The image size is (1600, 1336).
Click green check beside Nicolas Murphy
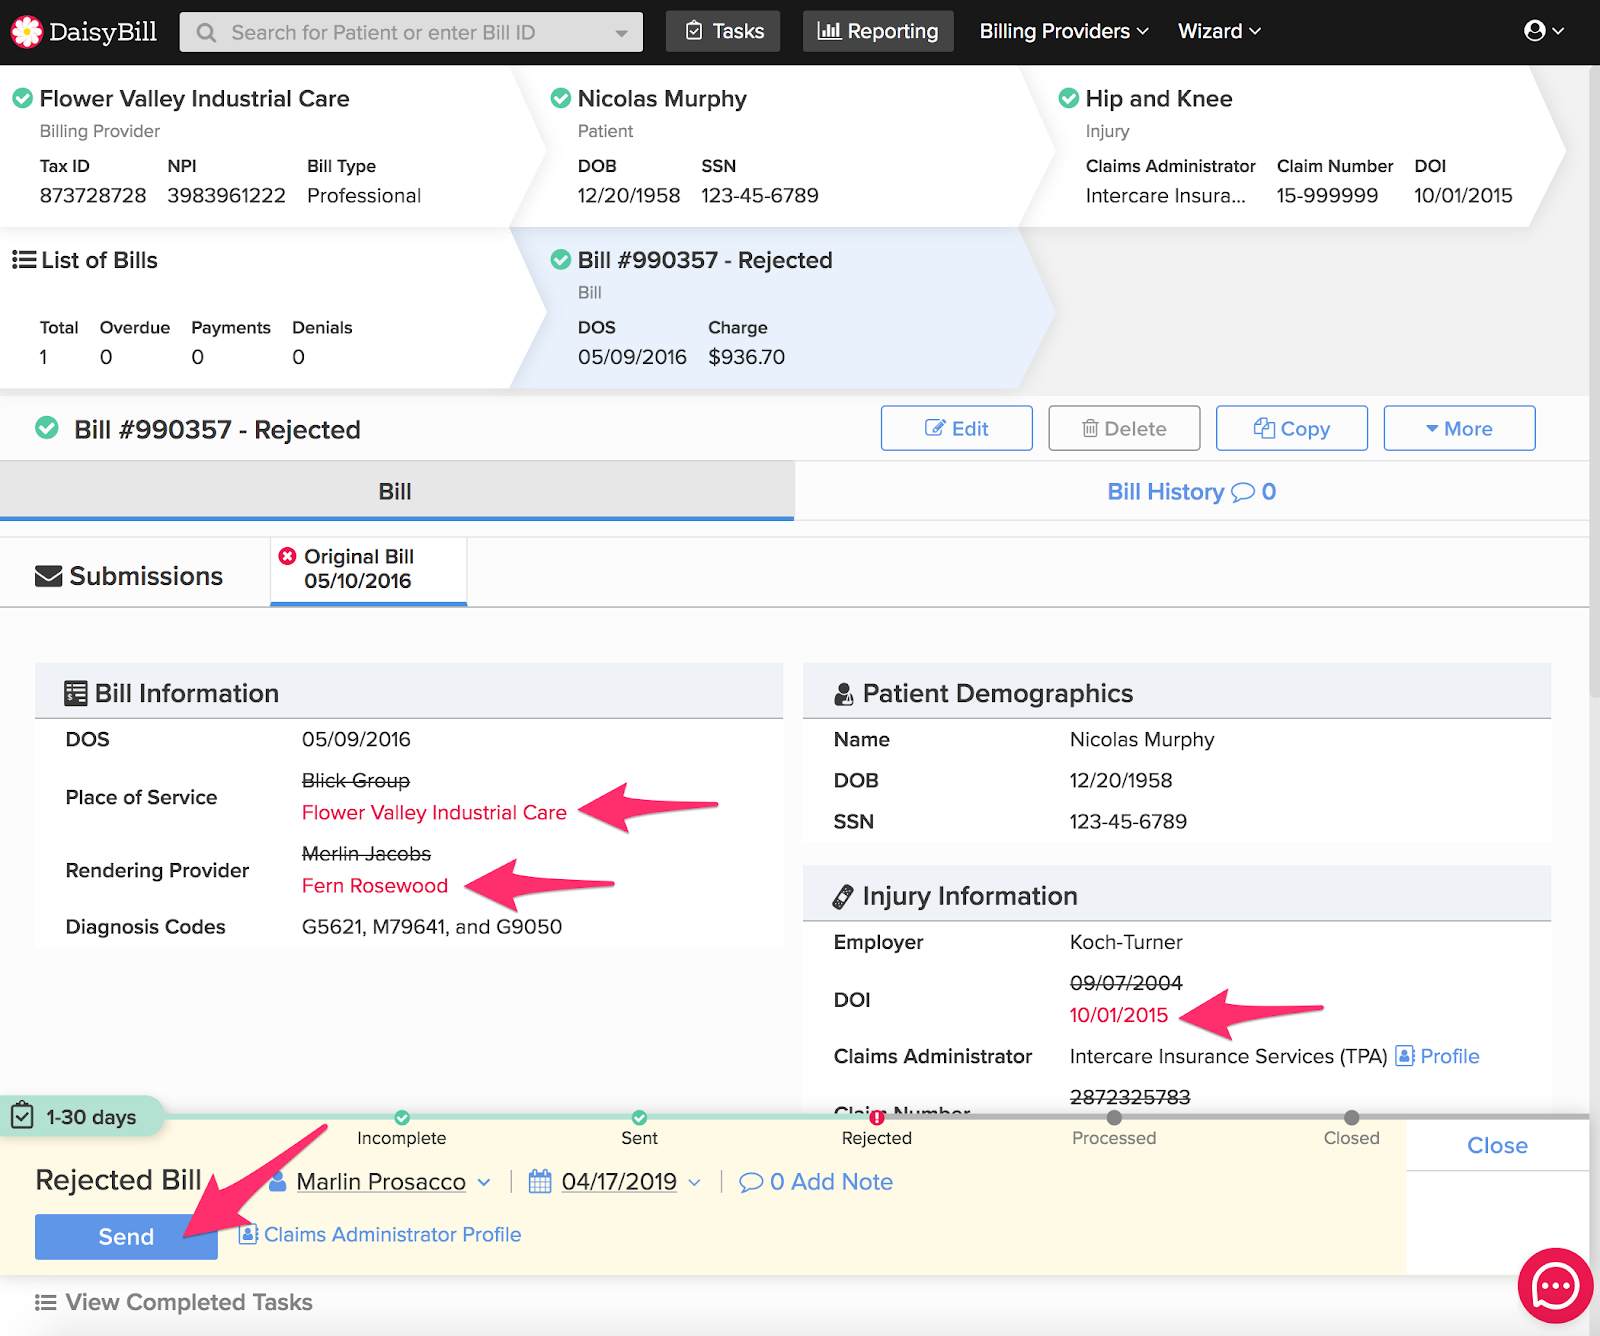[561, 98]
